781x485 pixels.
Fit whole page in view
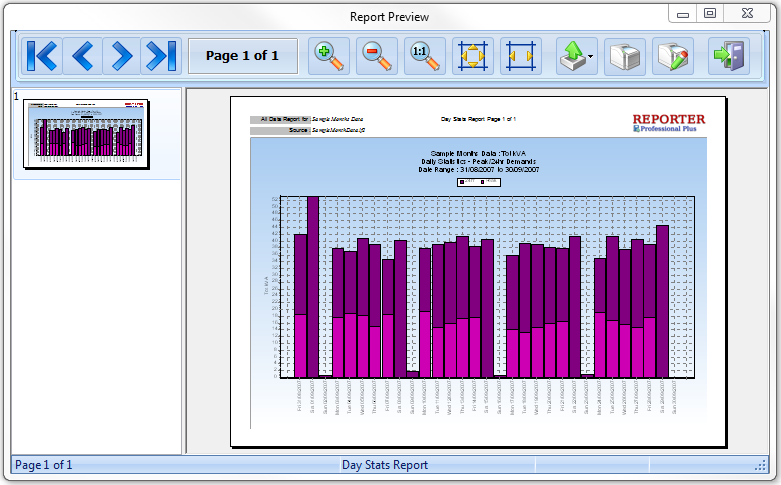[473, 56]
